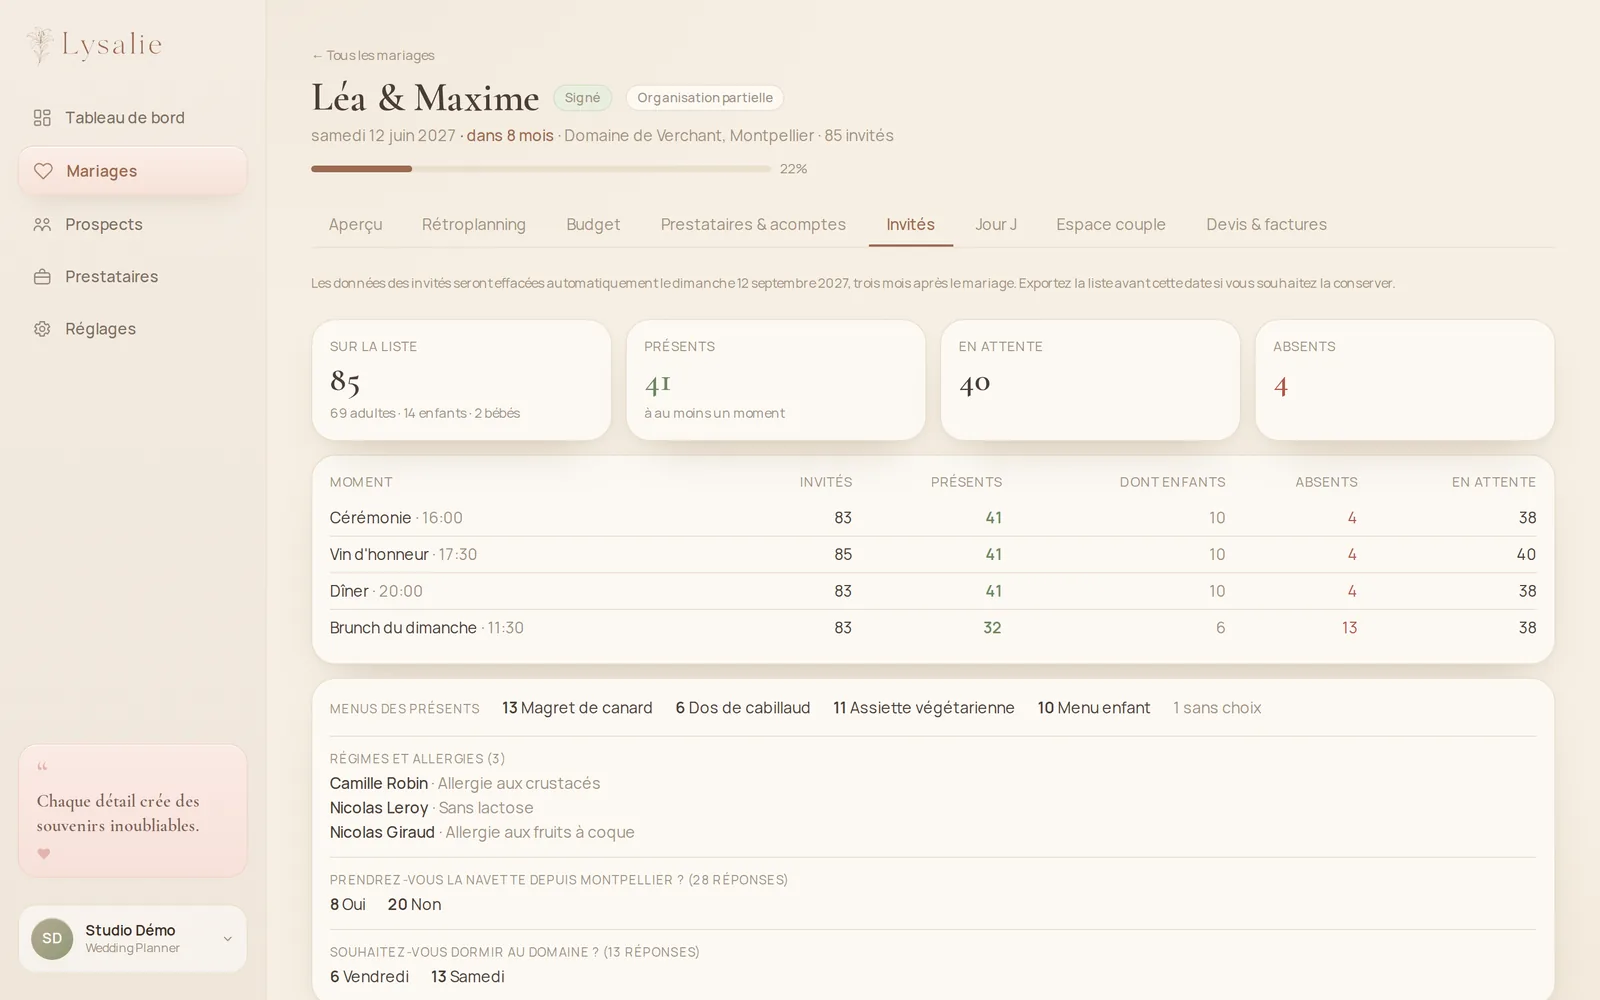Switch to the Espace couple tab
The width and height of the screenshot is (1600, 1000).
click(x=1111, y=225)
